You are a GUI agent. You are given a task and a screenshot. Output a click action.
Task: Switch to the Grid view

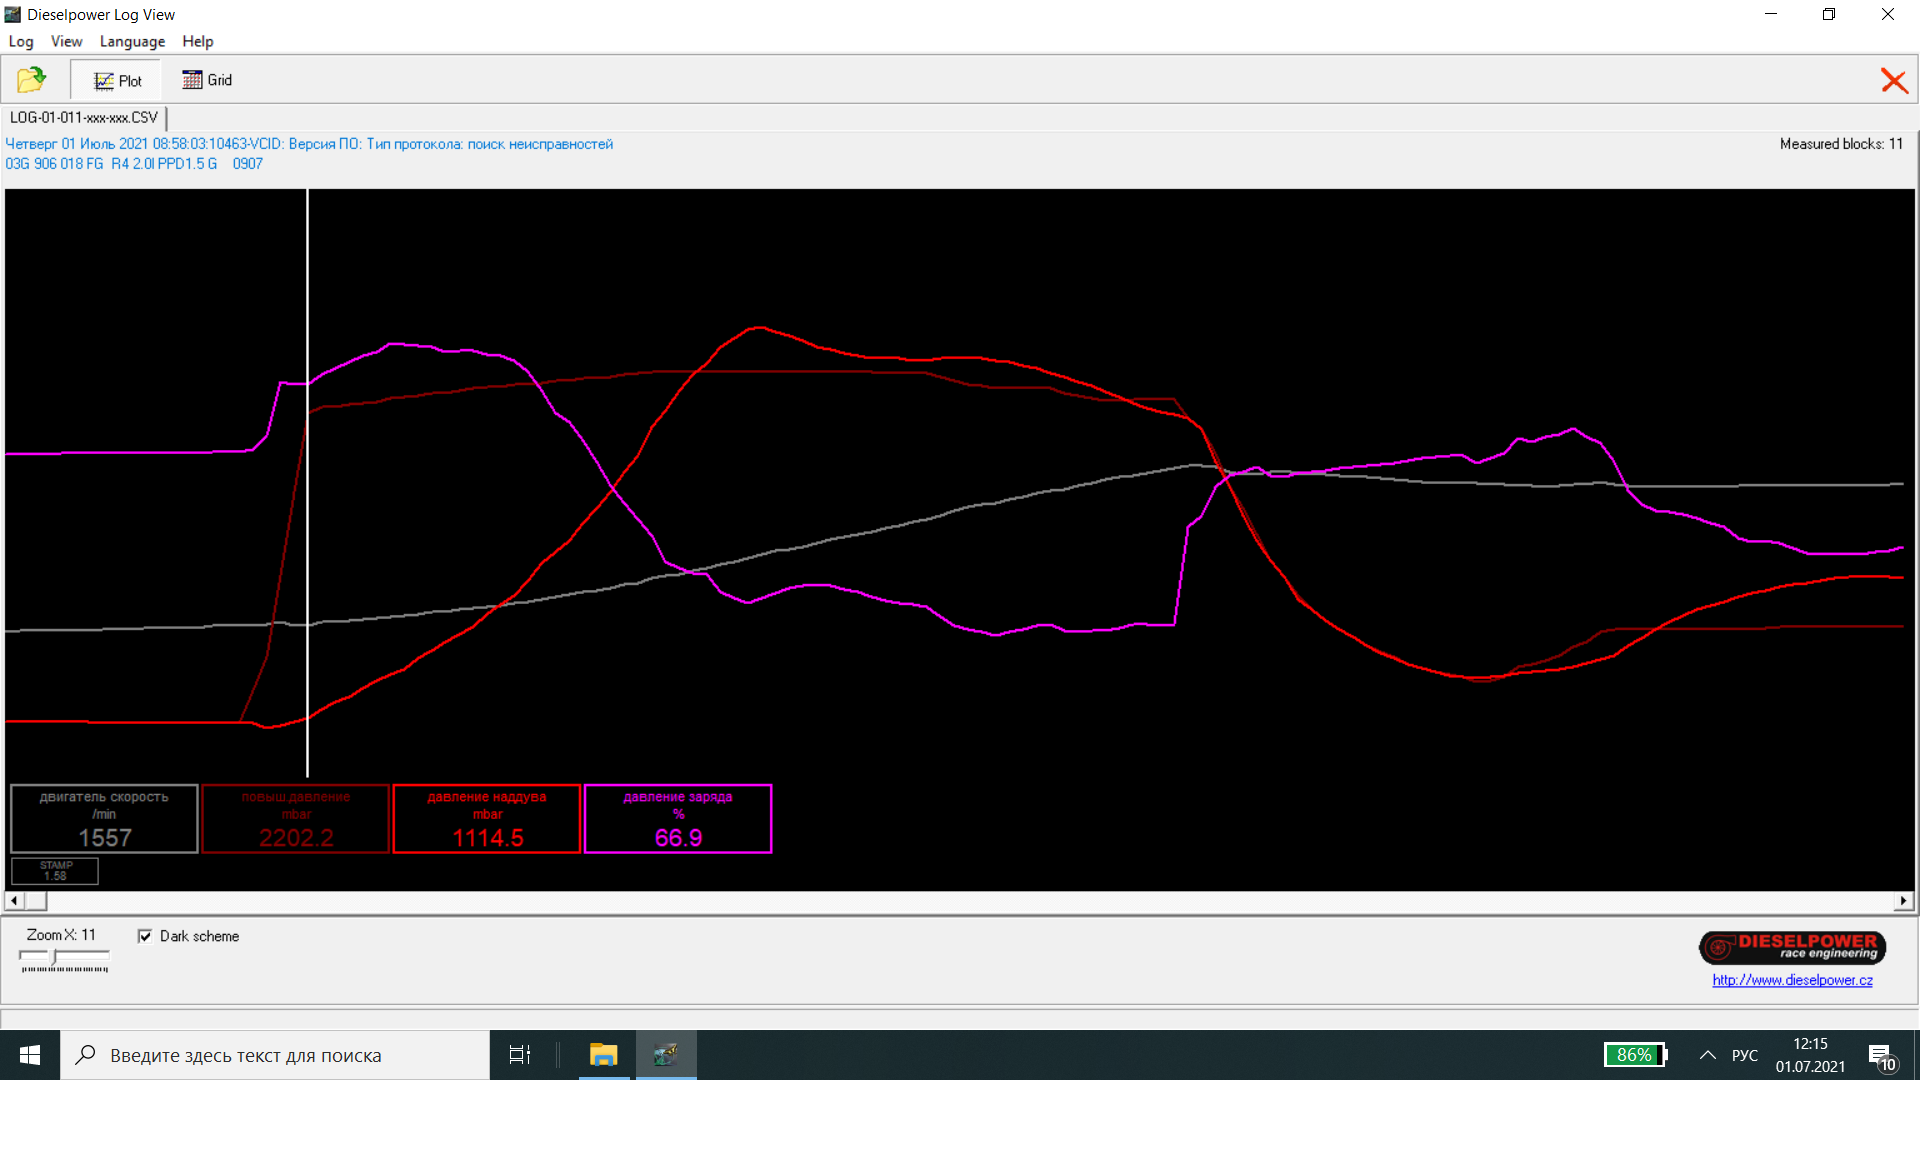coord(207,80)
